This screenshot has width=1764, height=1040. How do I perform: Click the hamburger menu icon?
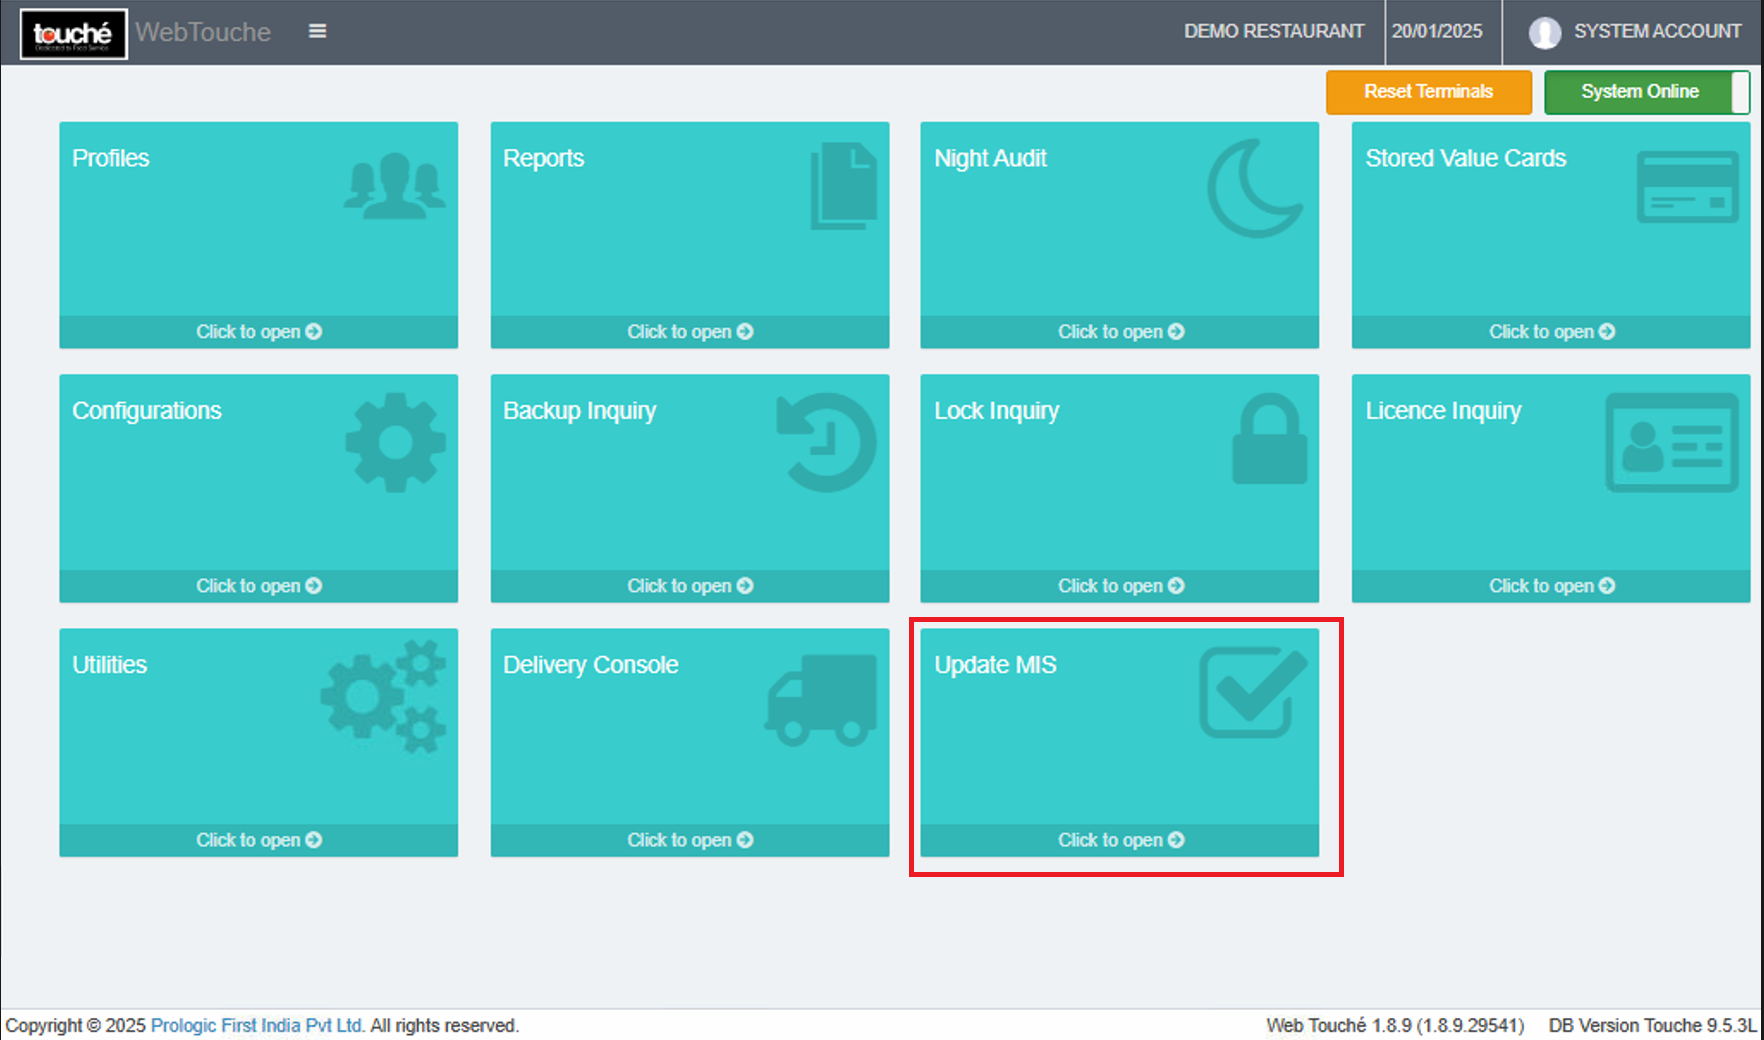317,31
